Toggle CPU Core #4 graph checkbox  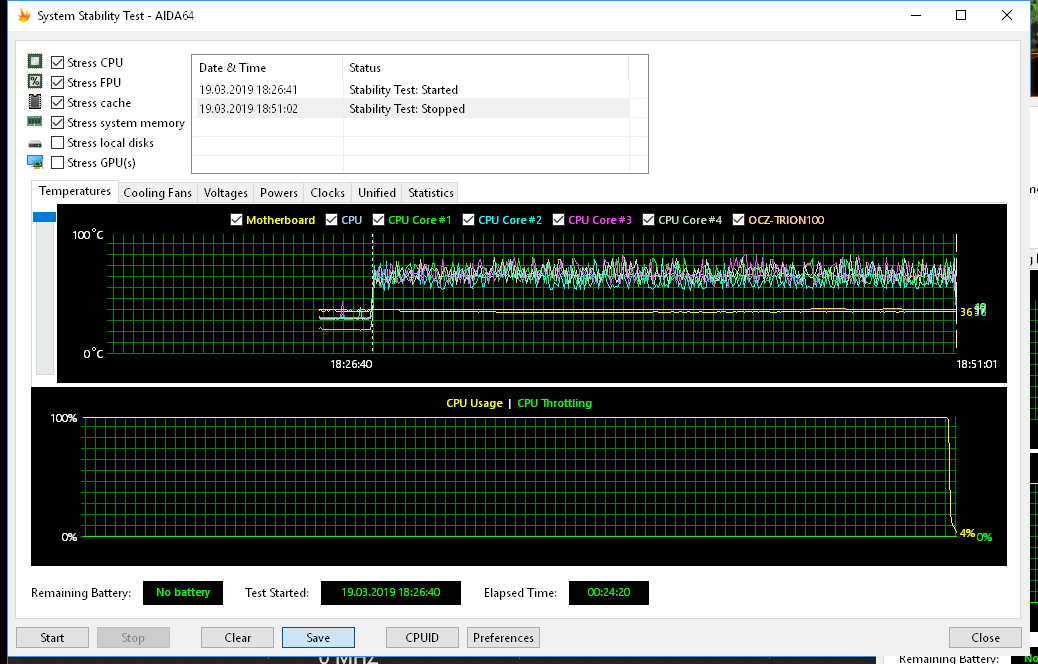click(649, 220)
